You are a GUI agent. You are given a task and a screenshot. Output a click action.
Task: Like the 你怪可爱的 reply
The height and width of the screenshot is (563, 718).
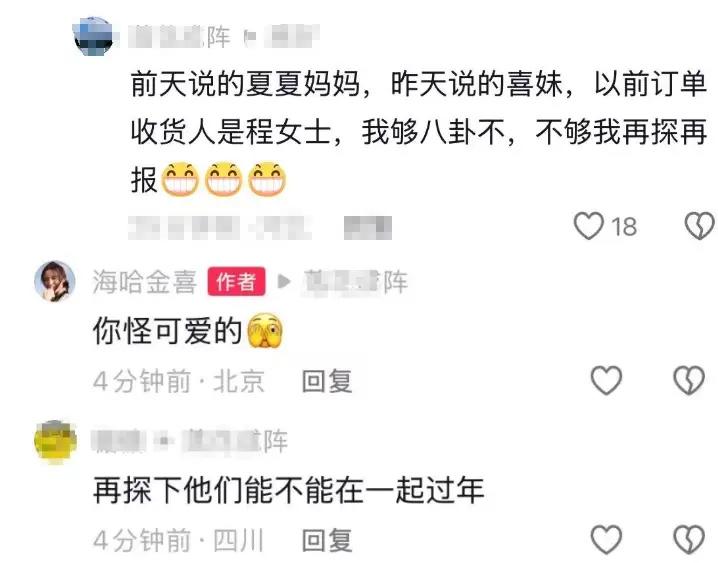tap(606, 380)
